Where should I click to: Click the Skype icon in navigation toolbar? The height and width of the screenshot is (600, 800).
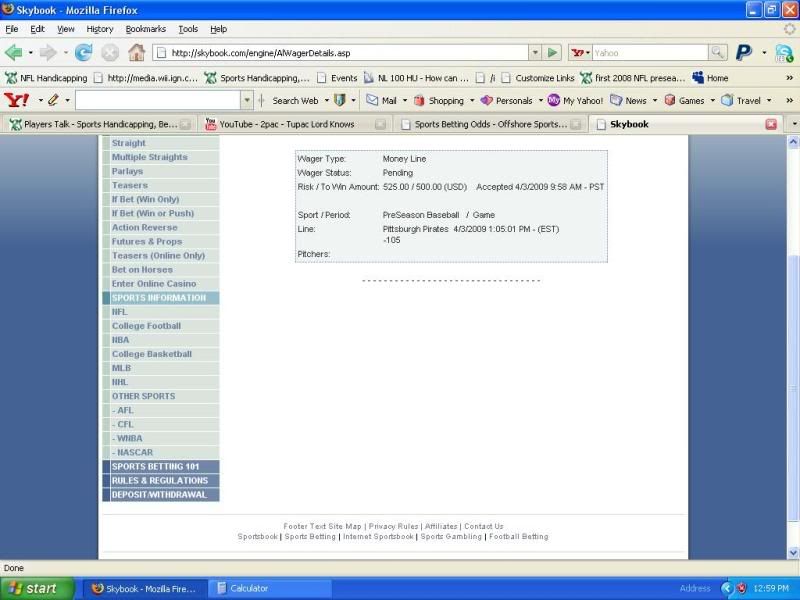tap(784, 53)
